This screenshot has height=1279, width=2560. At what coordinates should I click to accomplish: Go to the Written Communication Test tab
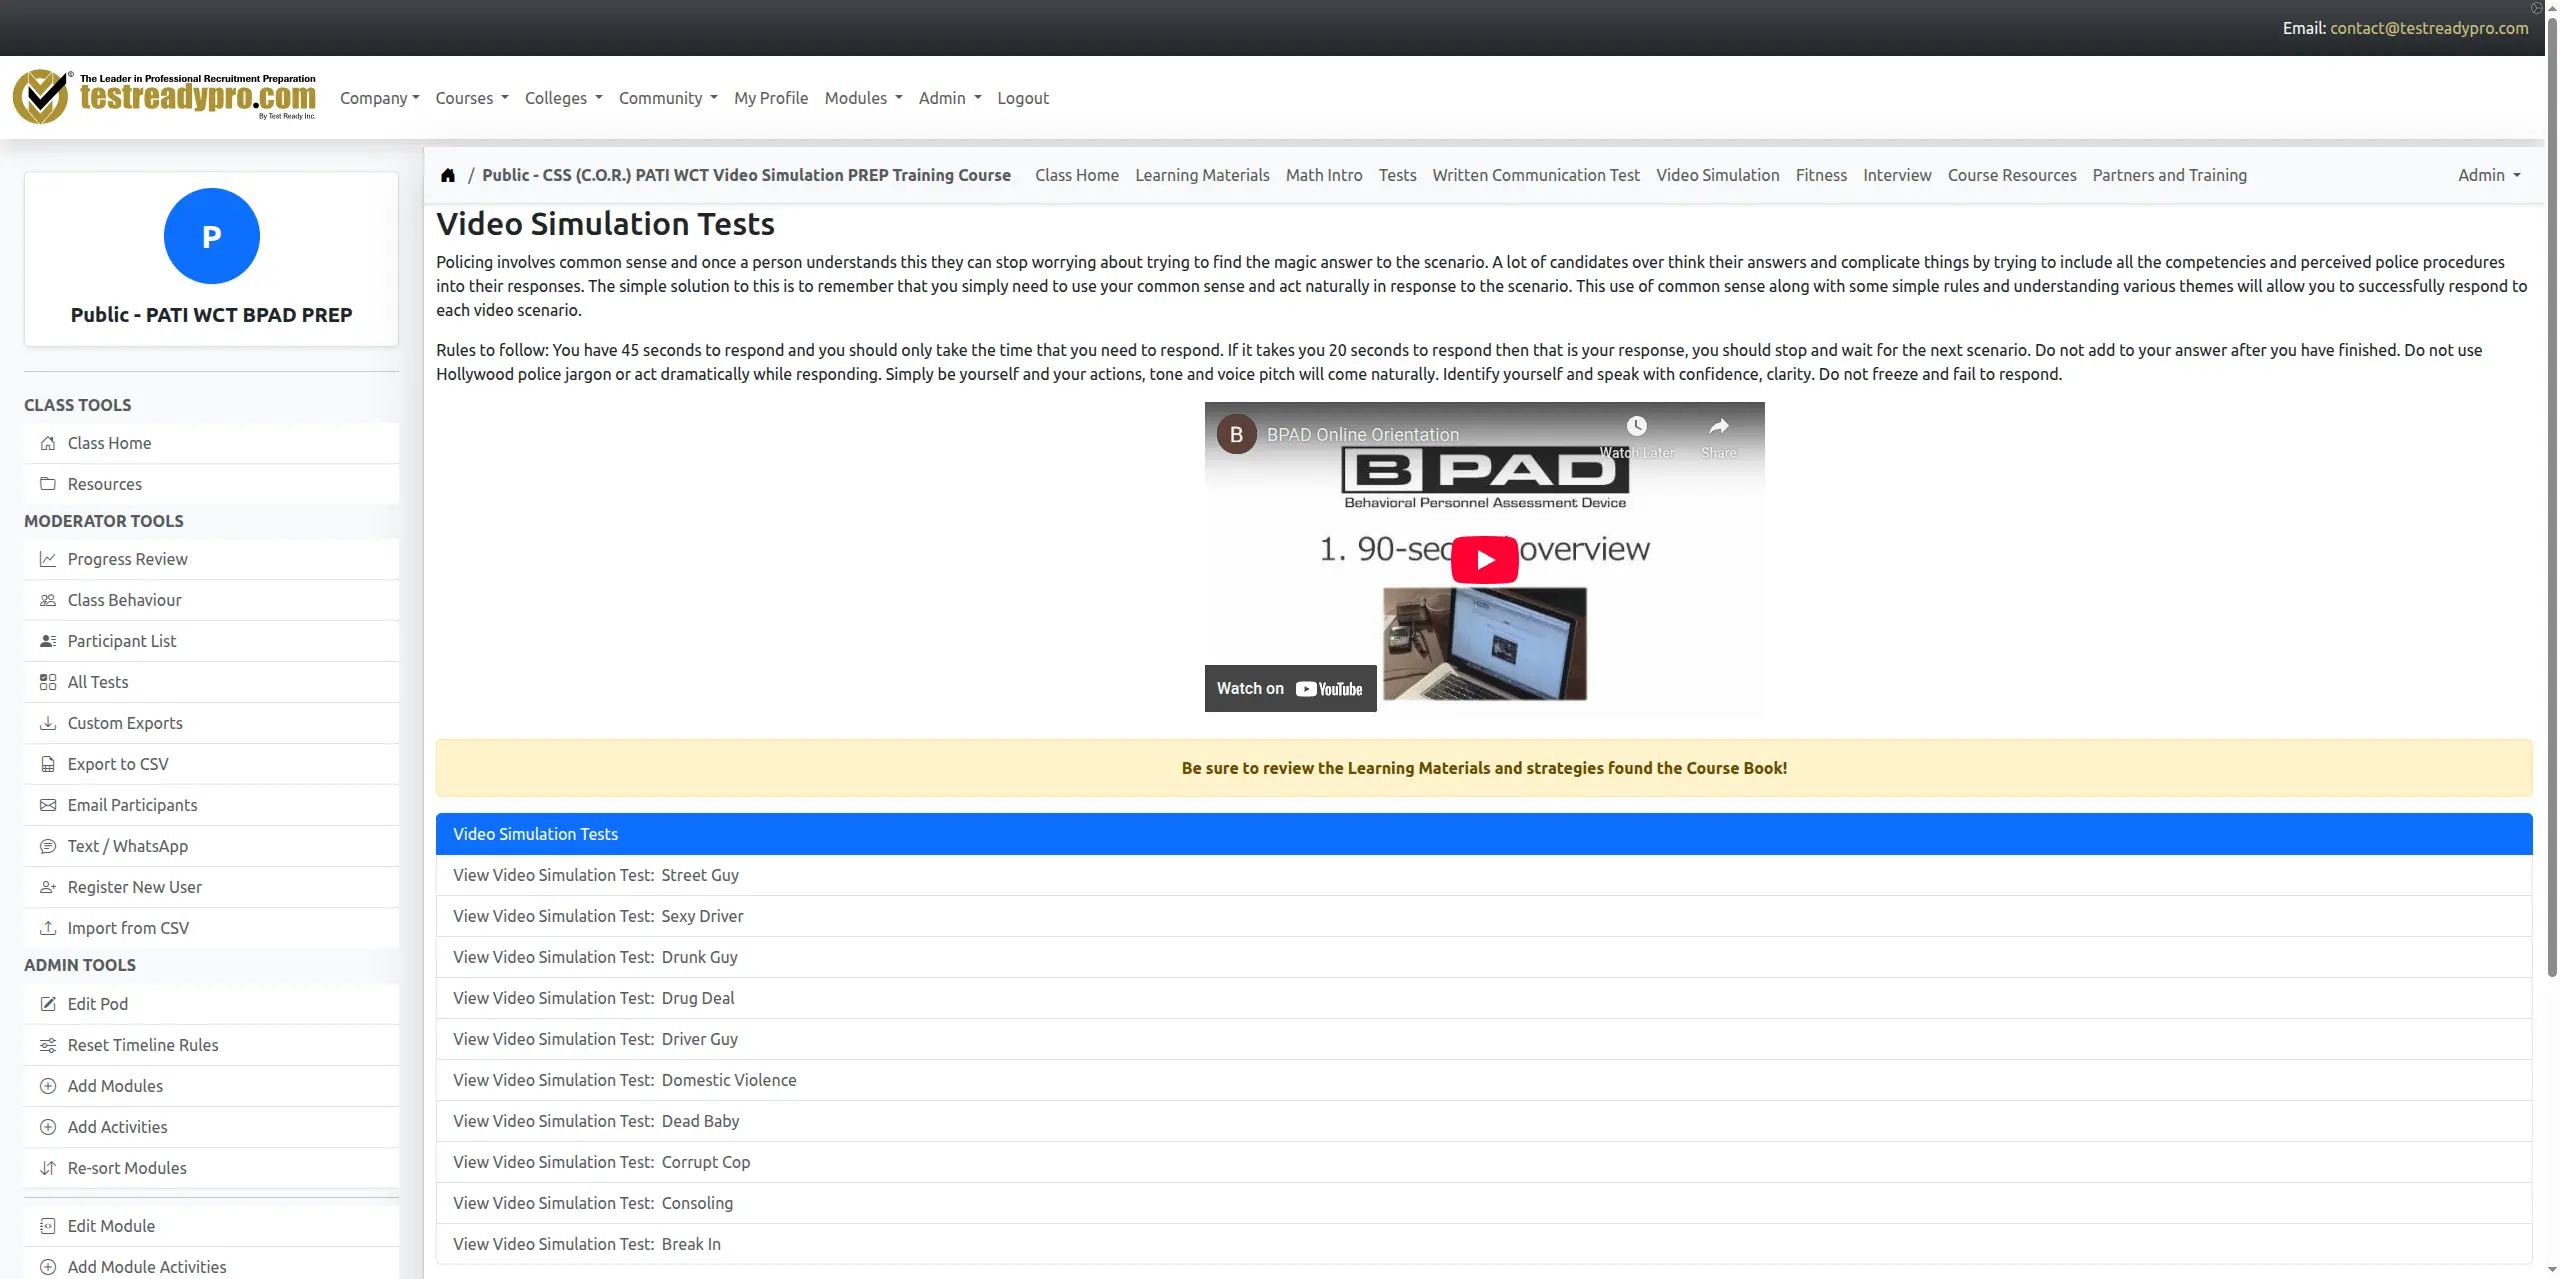click(1536, 175)
